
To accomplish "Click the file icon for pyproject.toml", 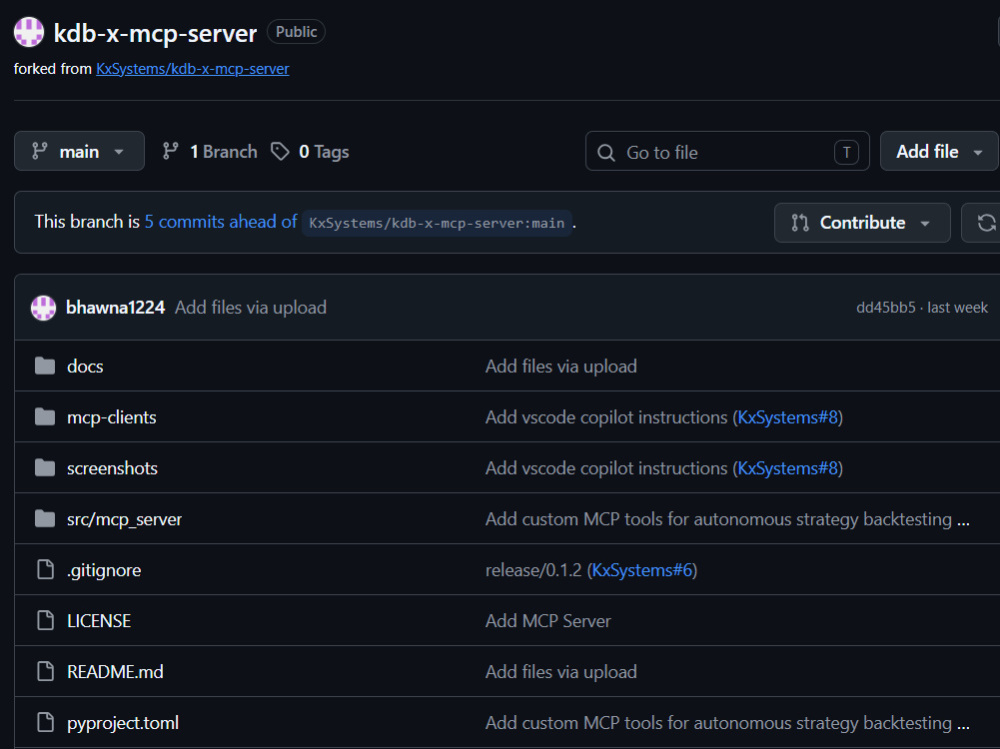I will click(x=45, y=722).
